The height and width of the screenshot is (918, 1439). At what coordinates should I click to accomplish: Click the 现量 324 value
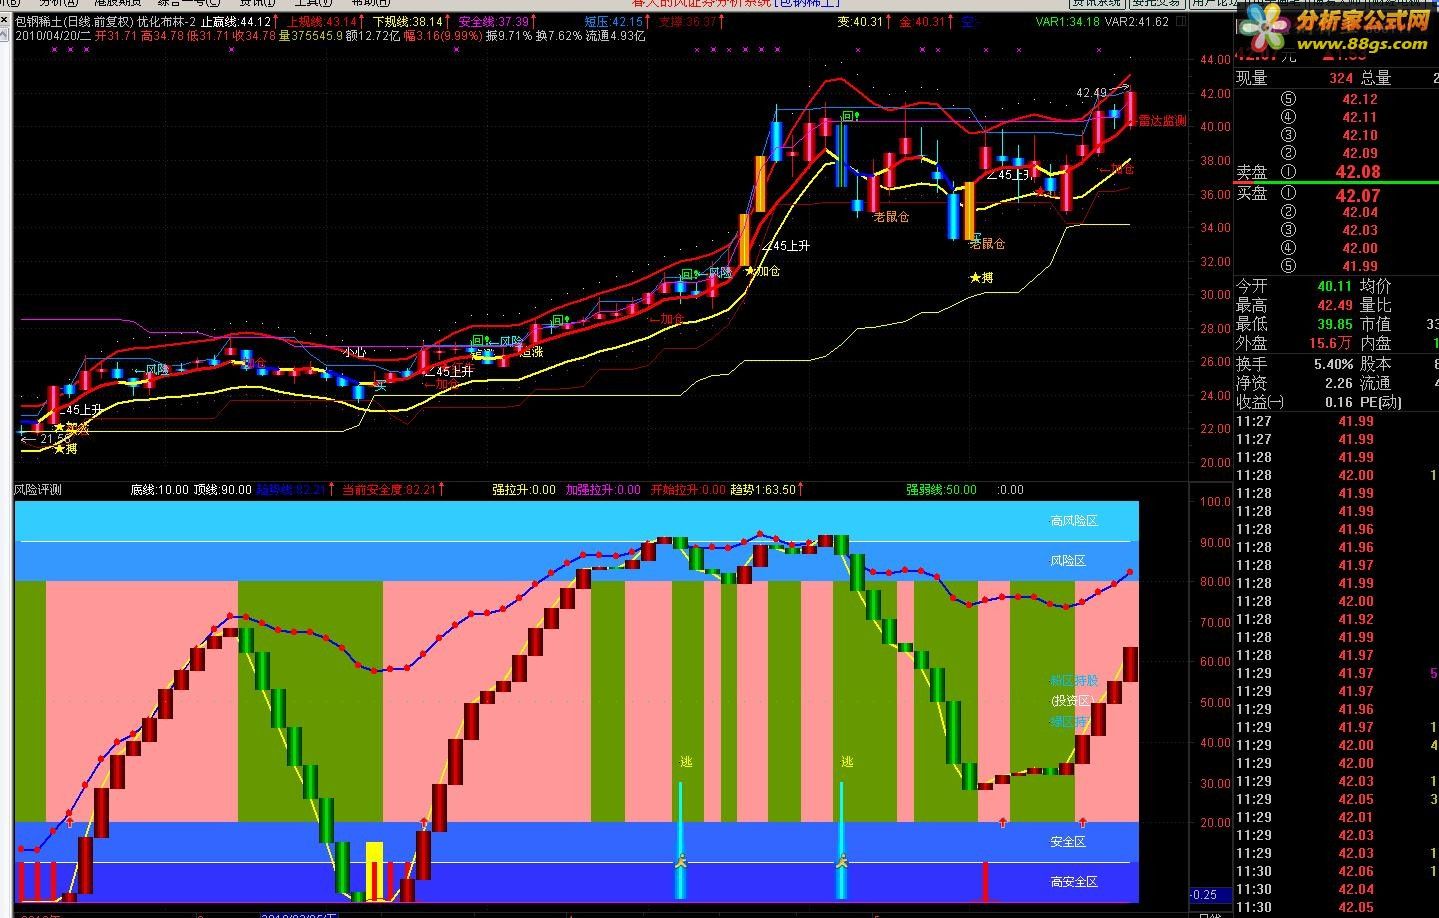coord(1341,77)
